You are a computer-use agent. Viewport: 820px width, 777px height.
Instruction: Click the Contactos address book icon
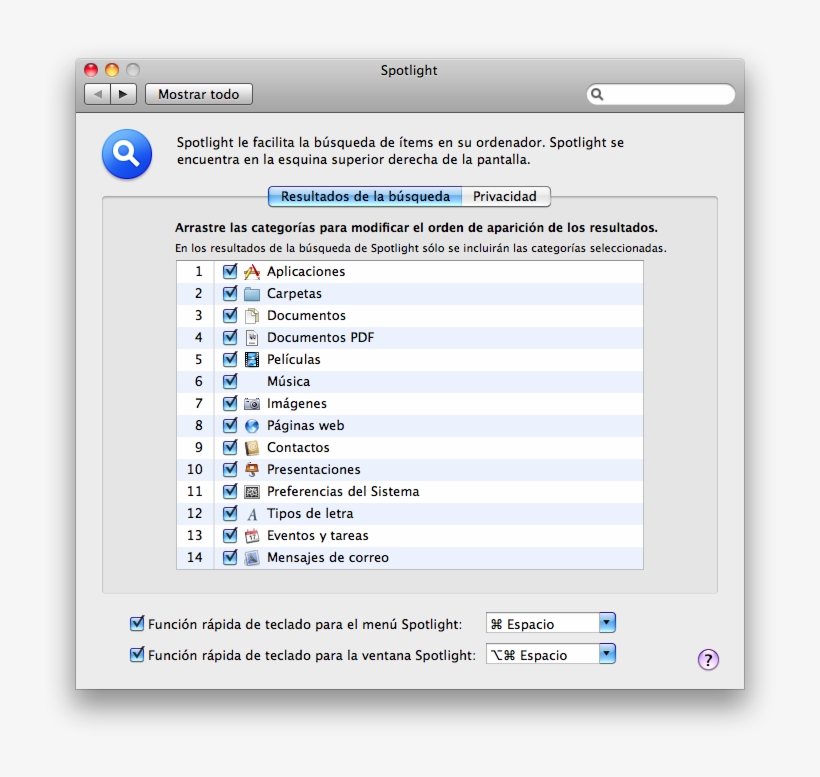point(251,447)
